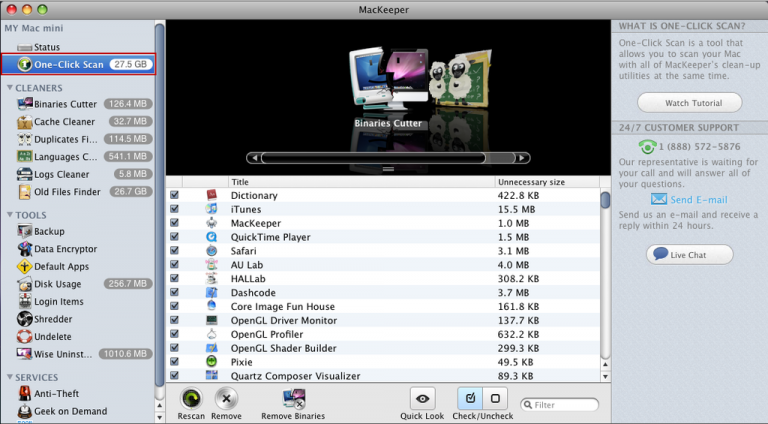
Task: Click the Send E-mail link
Action: tap(698, 200)
